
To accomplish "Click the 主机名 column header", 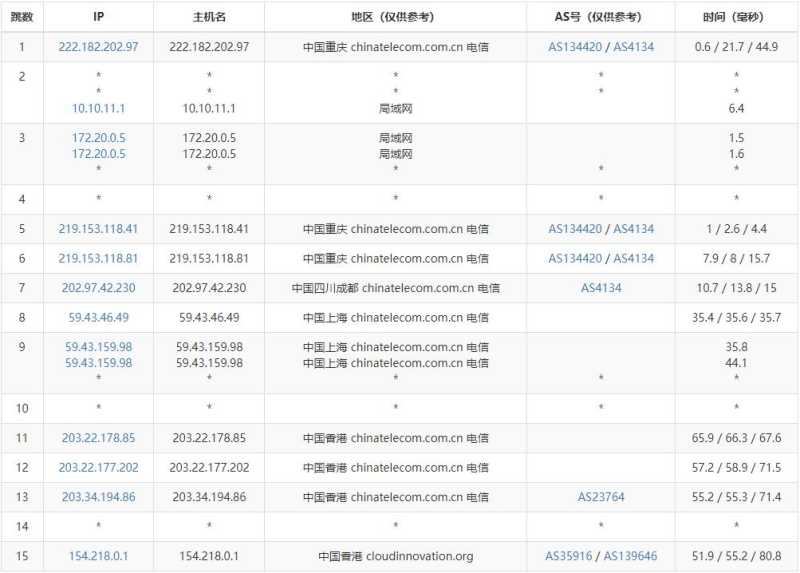I will (x=209, y=17).
